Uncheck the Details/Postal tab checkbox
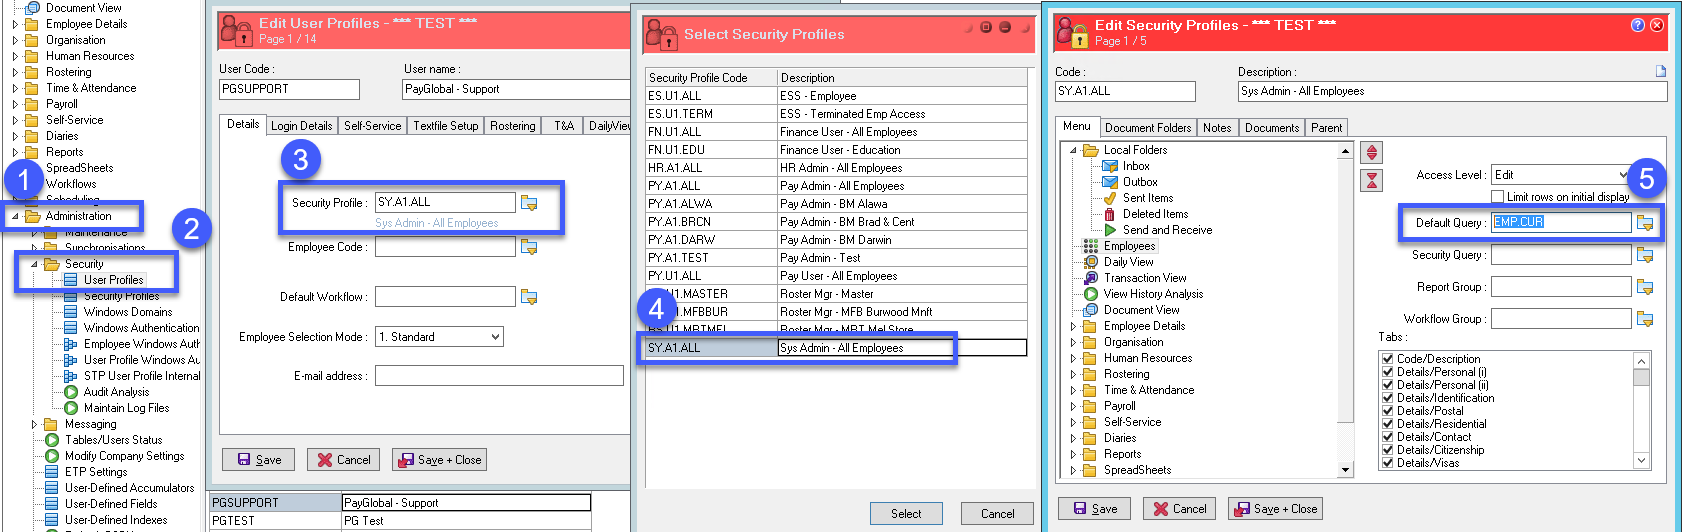Screen dimensions: 1683x532 [x=1387, y=411]
